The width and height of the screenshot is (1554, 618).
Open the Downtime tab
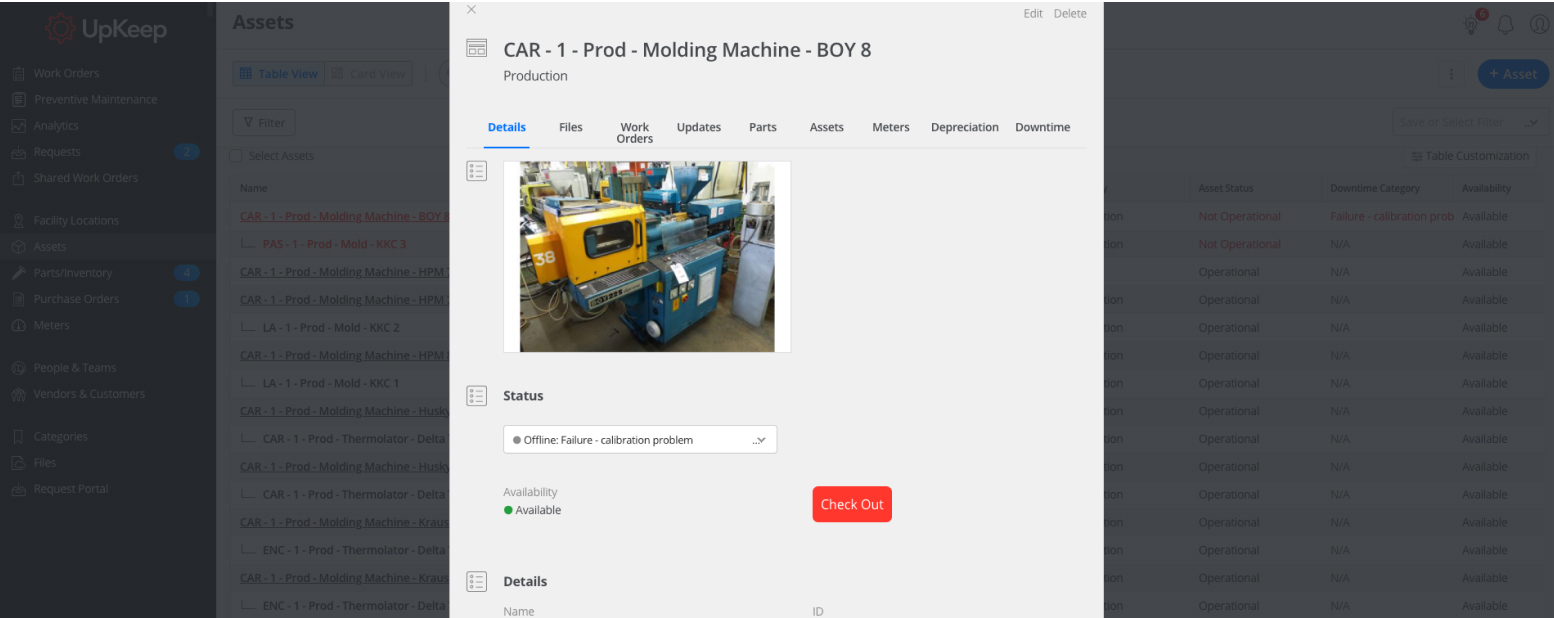pyautogui.click(x=1043, y=127)
